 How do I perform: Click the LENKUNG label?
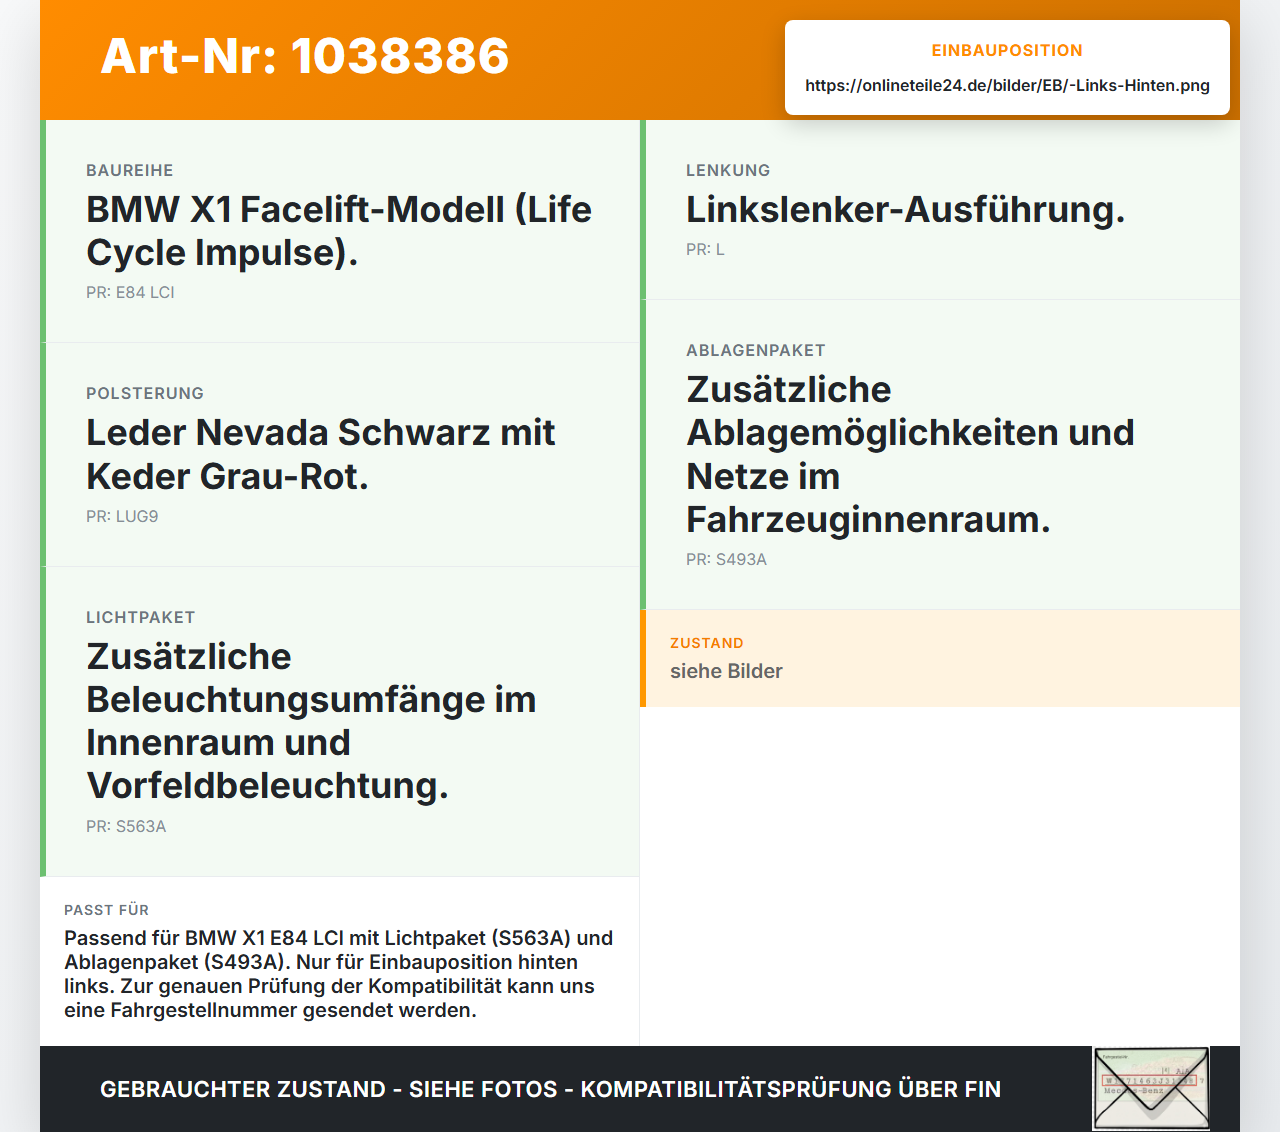click(x=728, y=170)
